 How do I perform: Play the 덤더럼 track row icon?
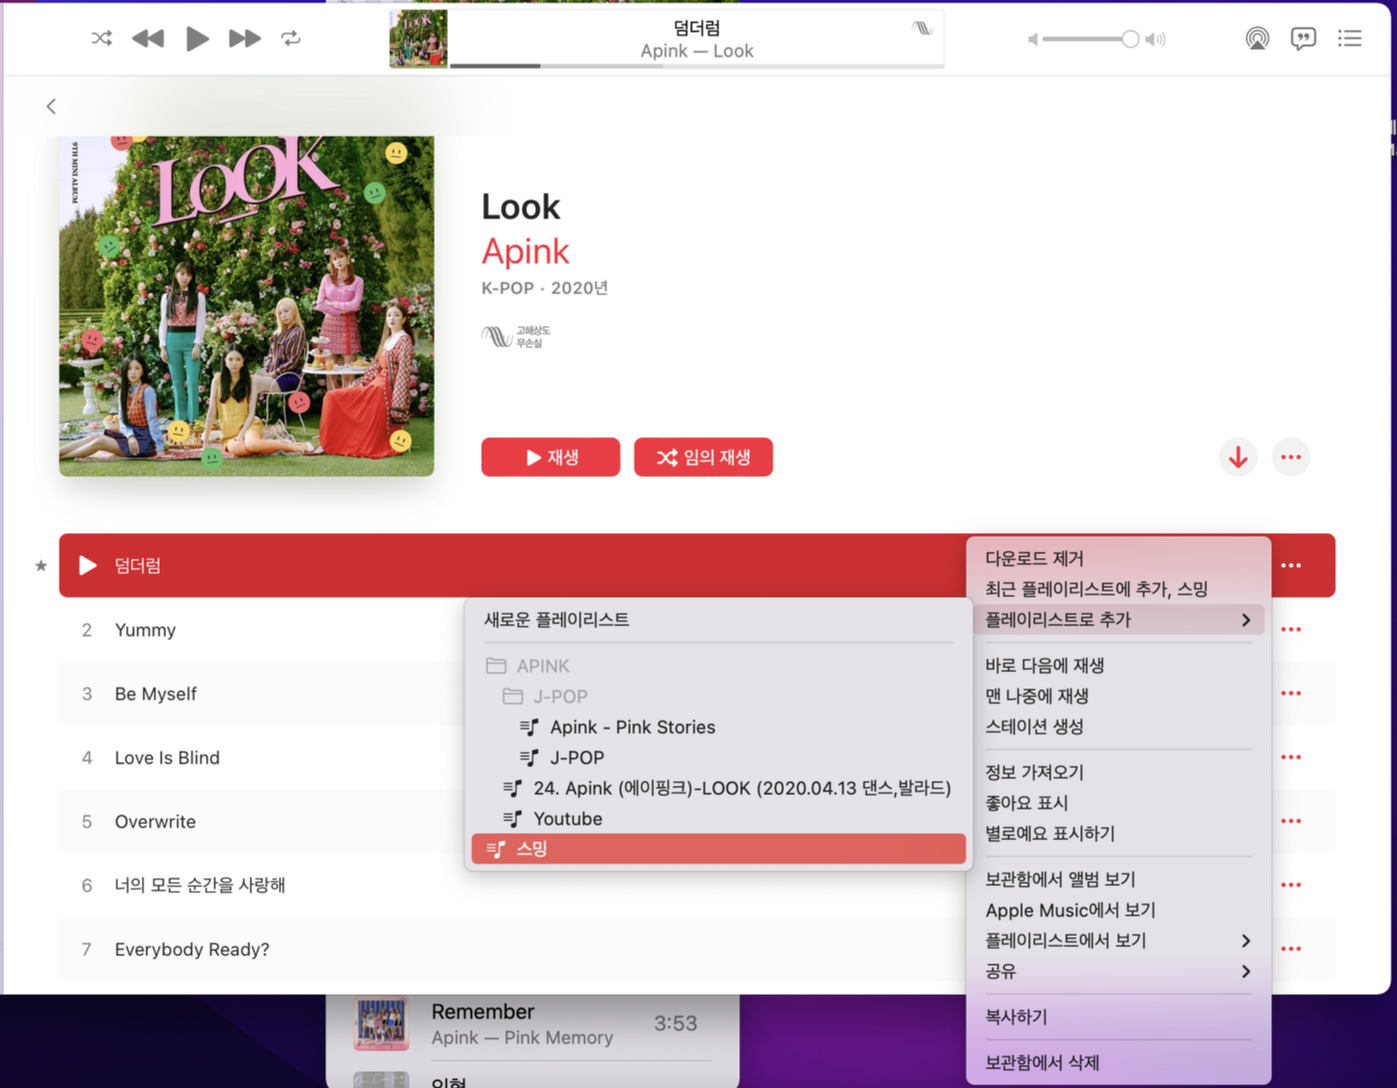coord(88,565)
